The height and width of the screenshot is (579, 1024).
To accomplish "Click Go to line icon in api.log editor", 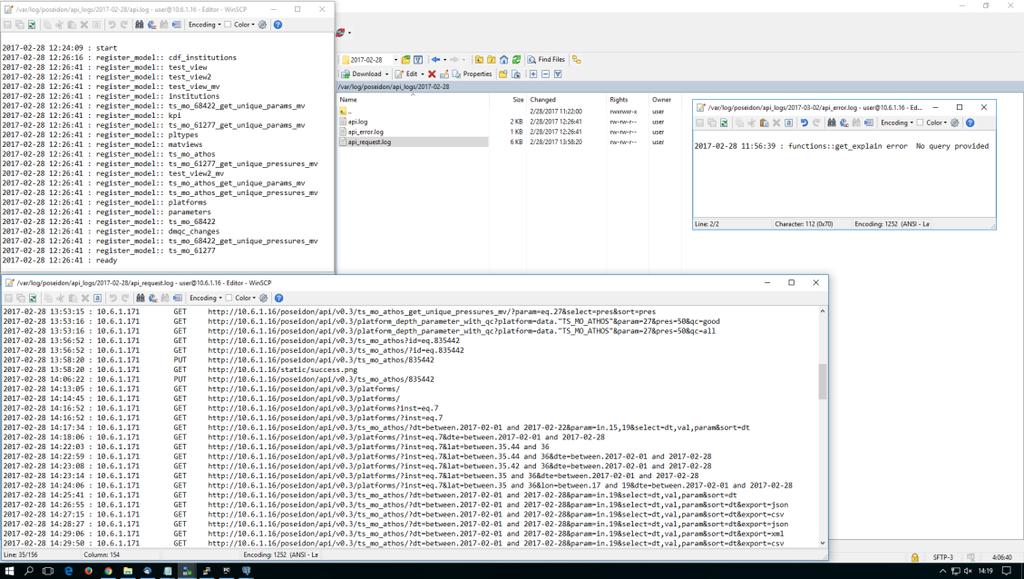I will [176, 25].
